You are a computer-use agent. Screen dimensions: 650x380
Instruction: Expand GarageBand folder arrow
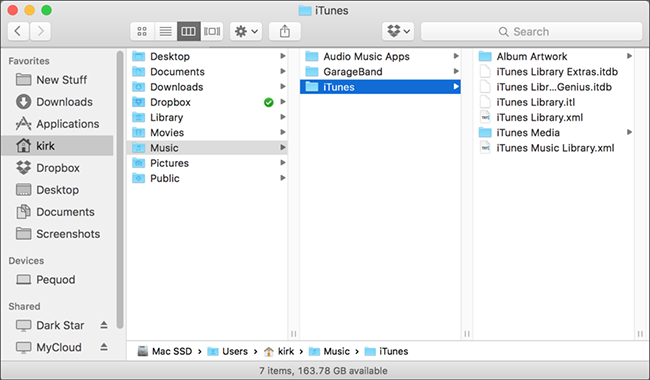click(456, 71)
